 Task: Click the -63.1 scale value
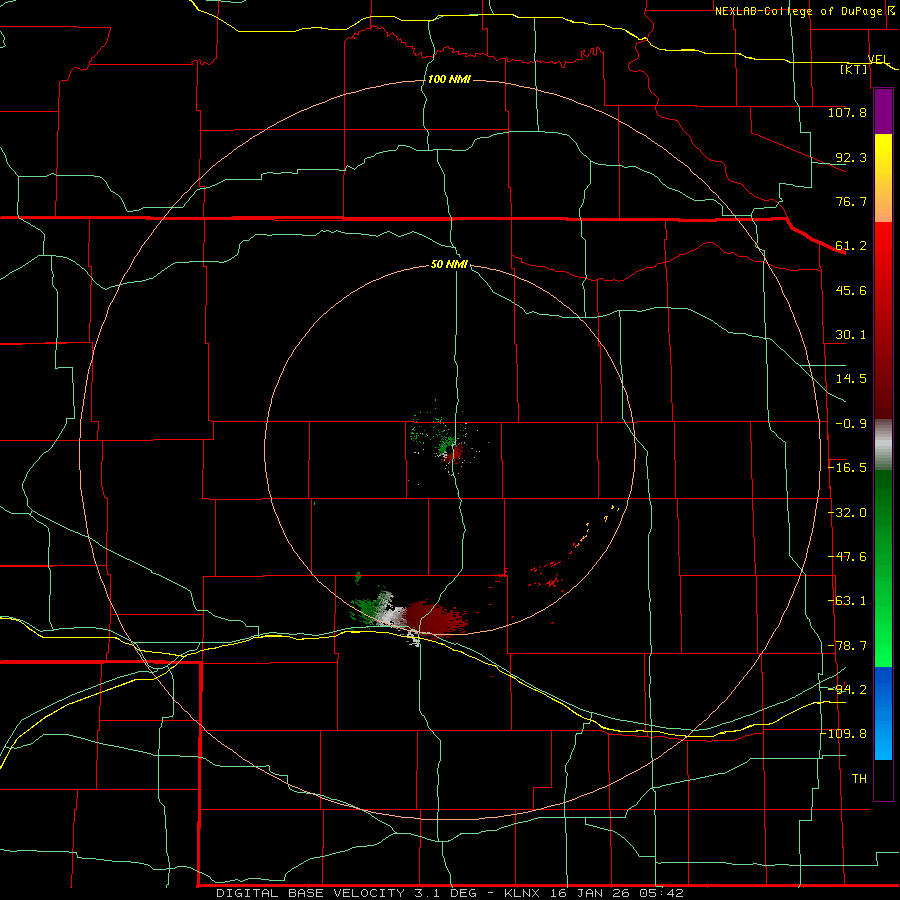[x=848, y=601]
